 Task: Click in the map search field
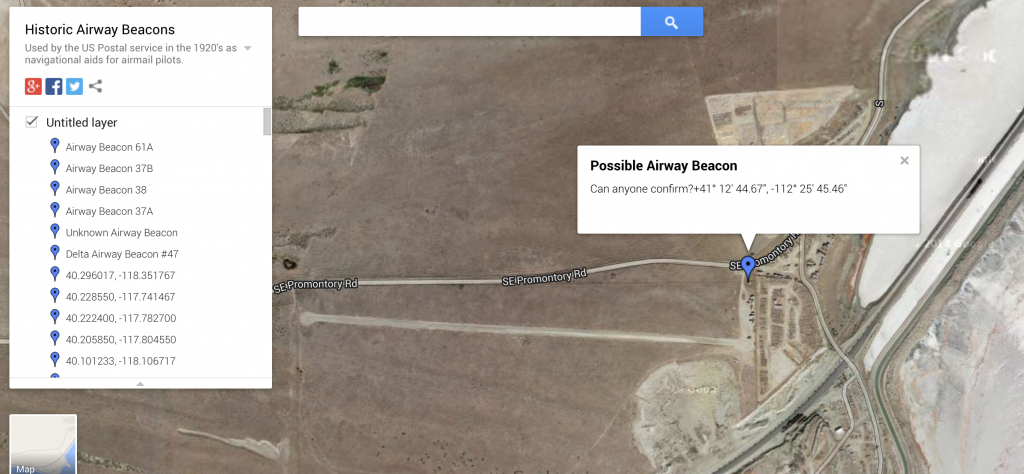pos(470,22)
